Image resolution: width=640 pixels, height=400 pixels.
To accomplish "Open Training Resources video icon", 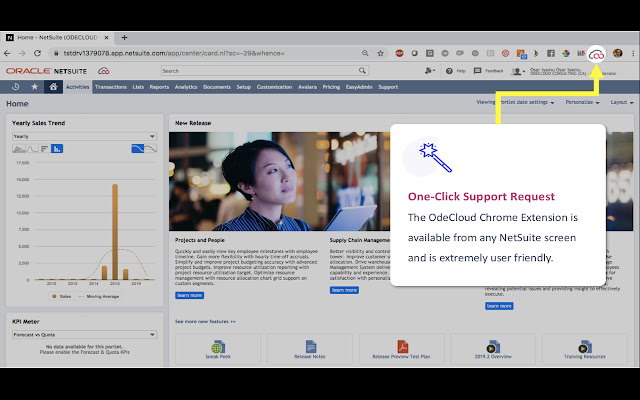I will point(584,349).
